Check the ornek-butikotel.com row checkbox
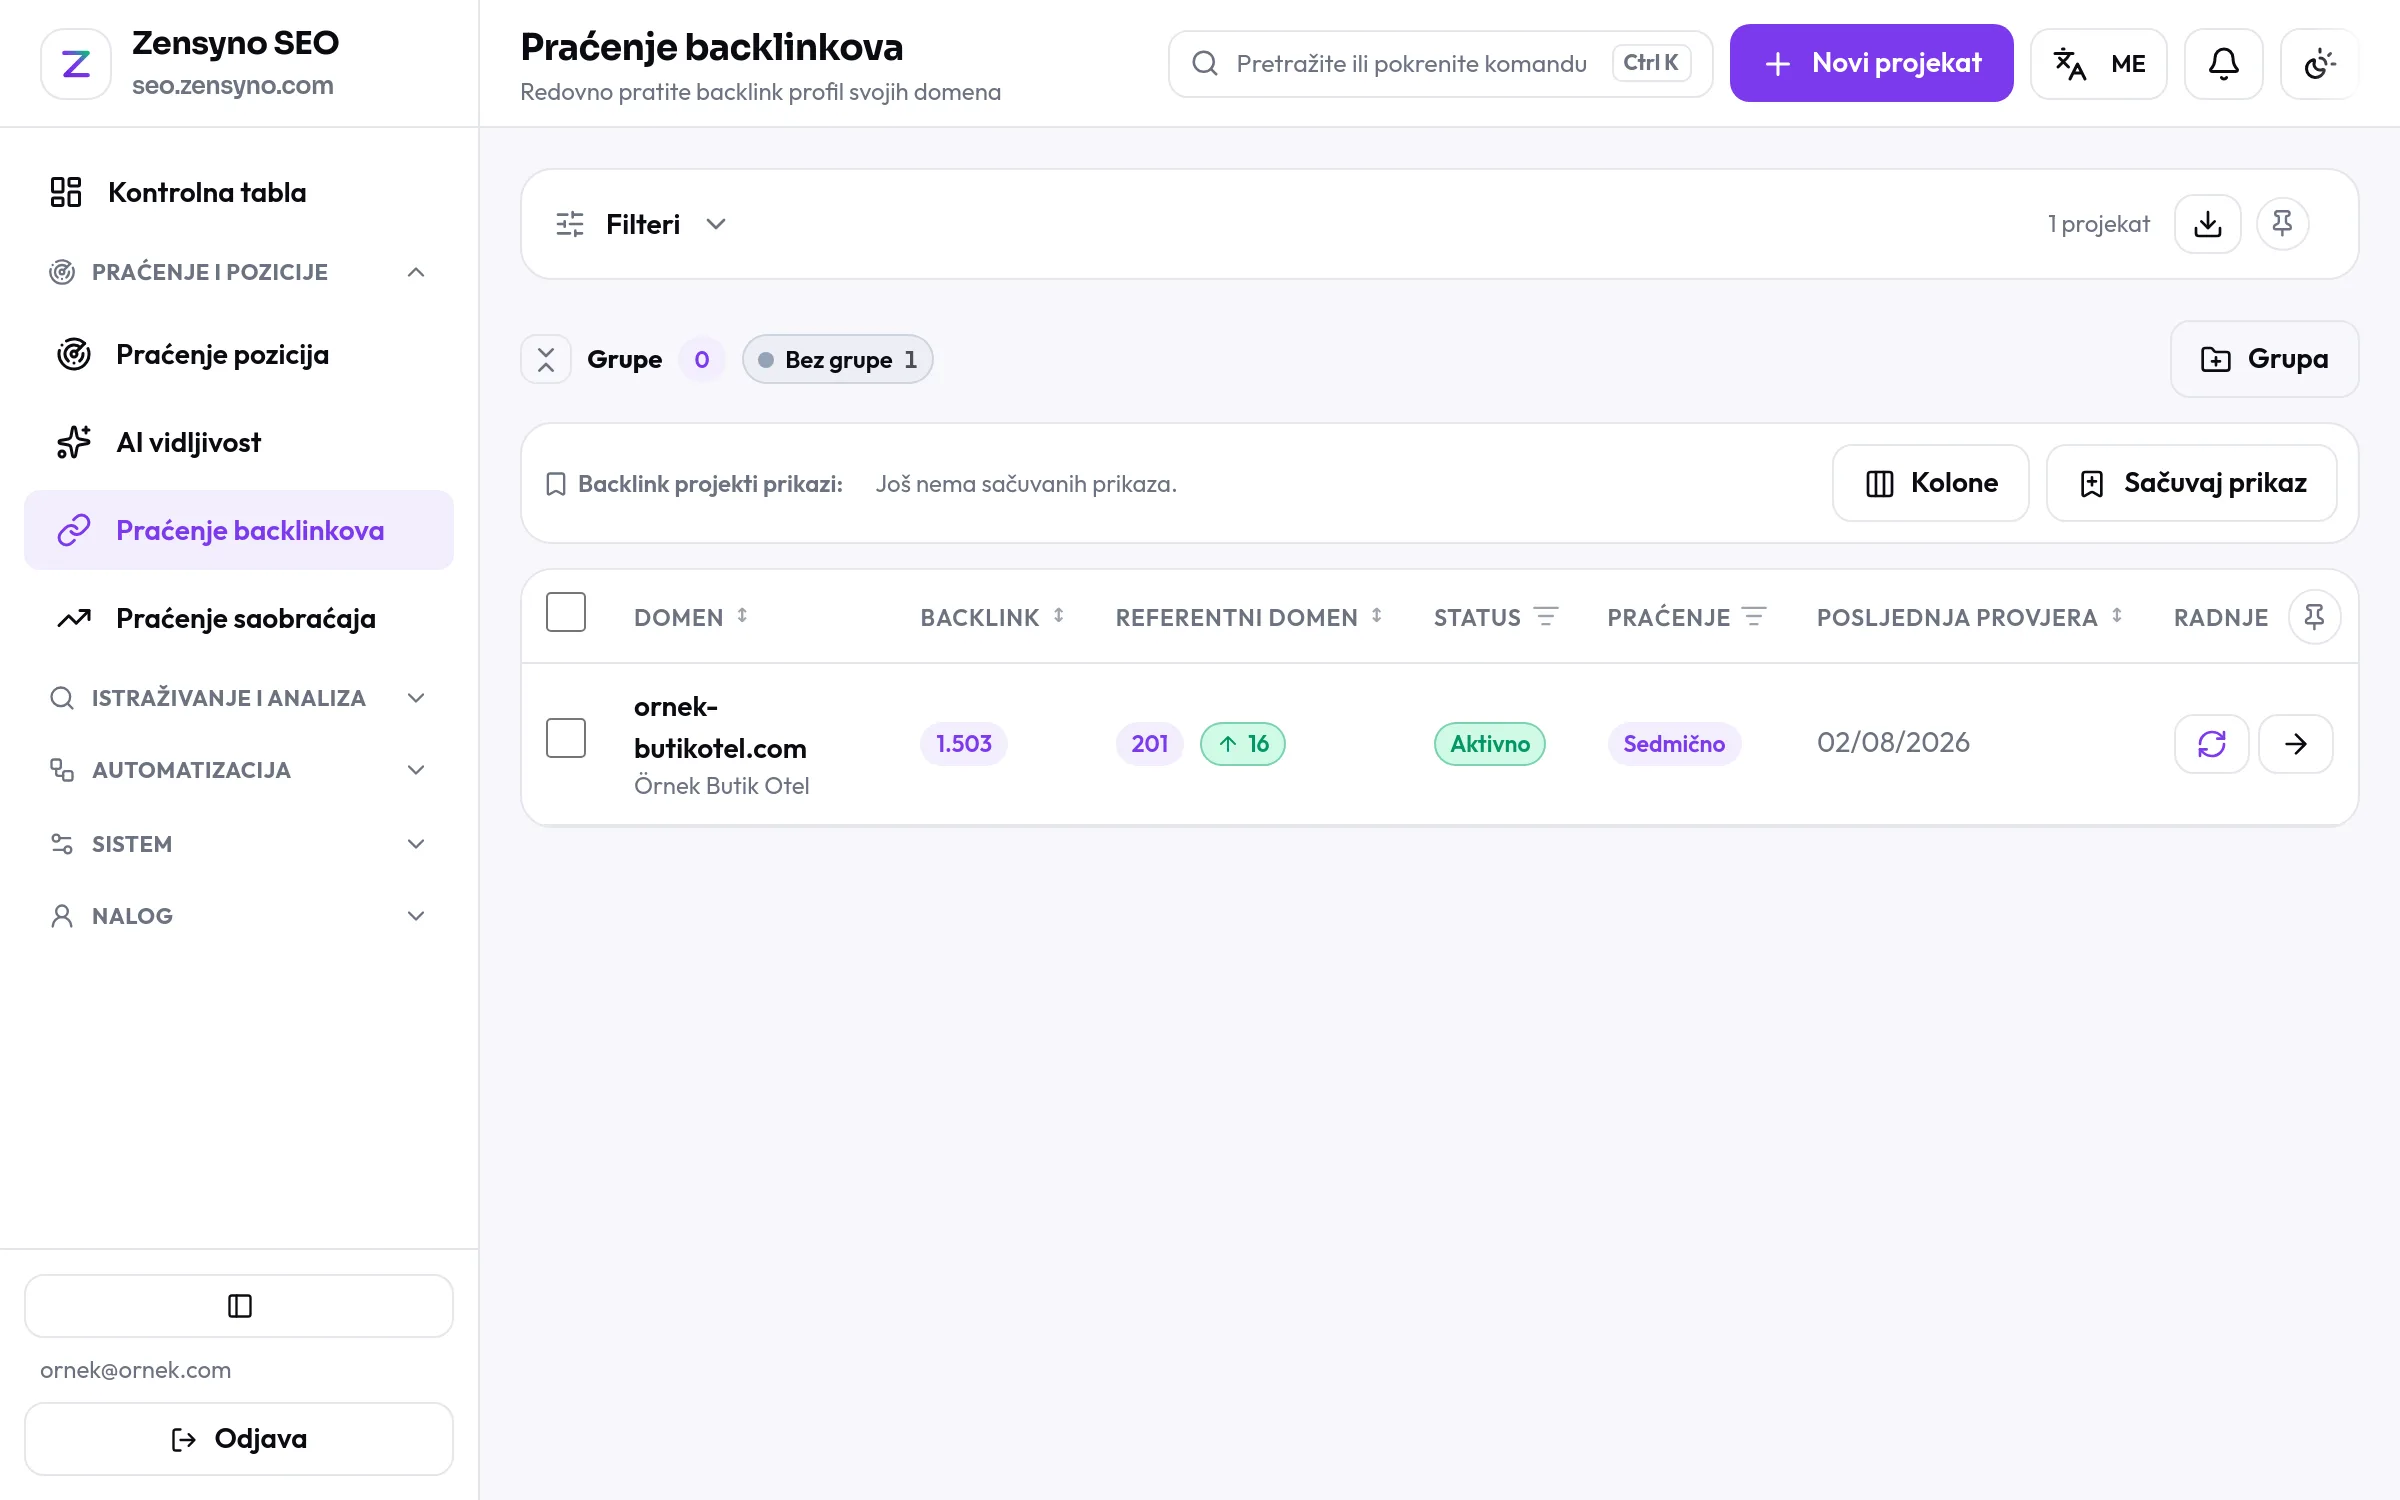 click(566, 738)
